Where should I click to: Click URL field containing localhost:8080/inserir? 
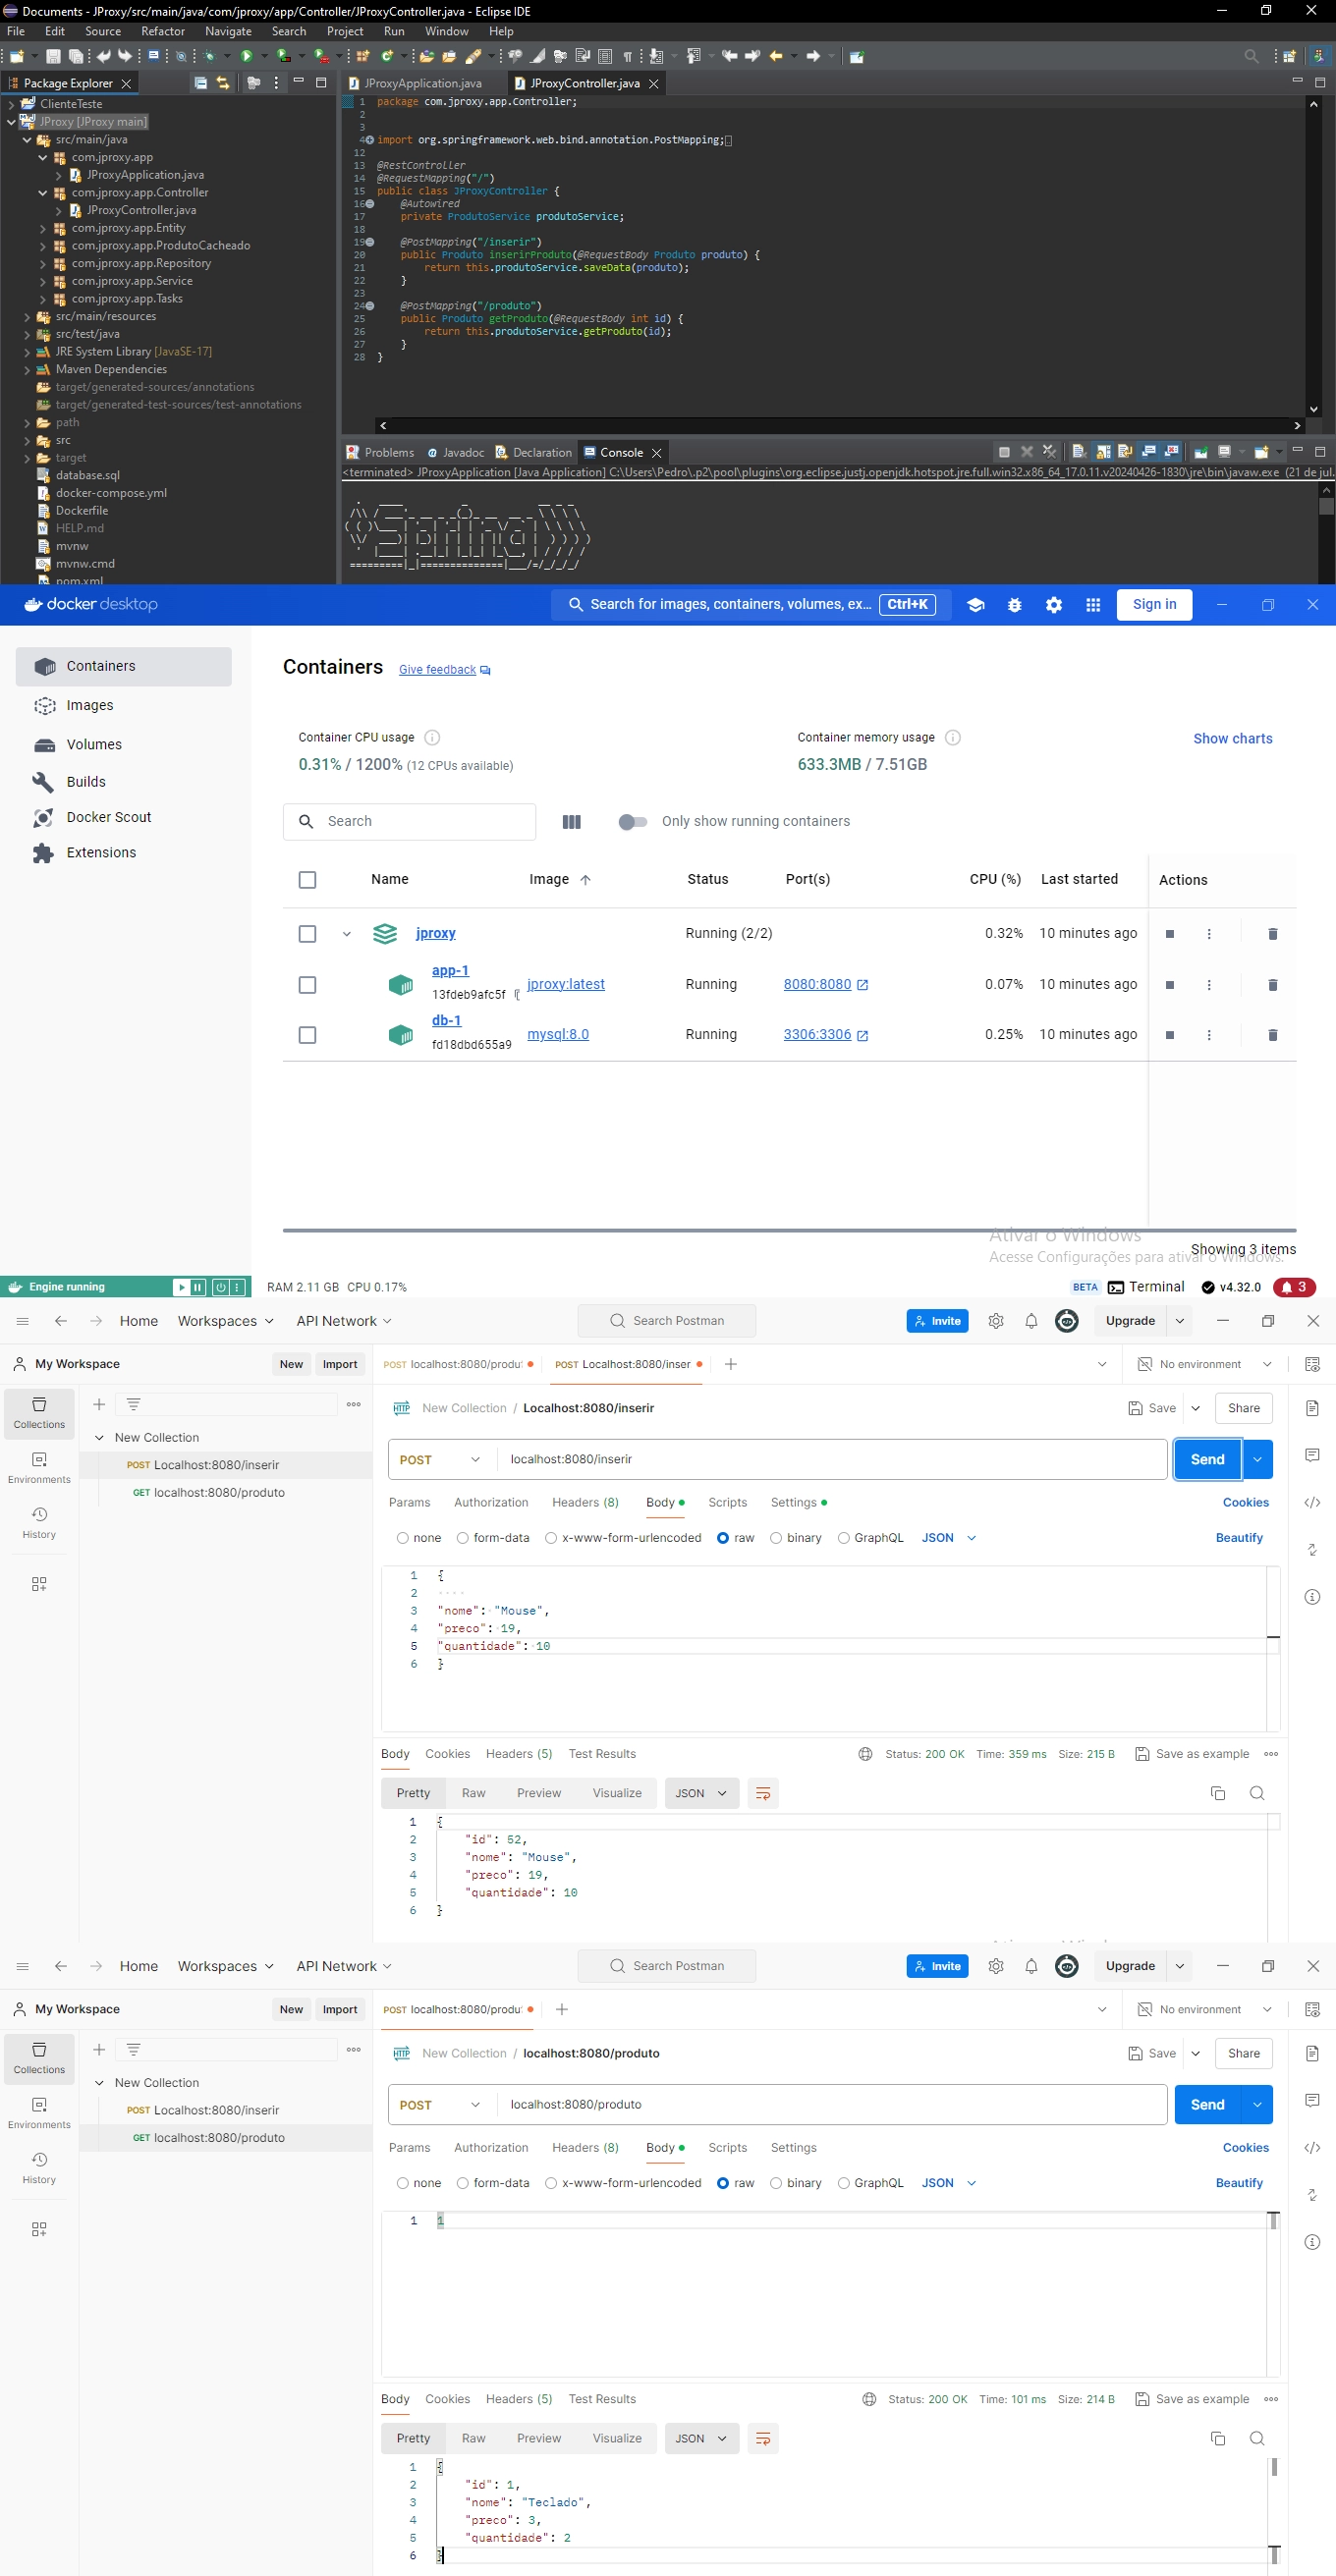click(831, 1460)
